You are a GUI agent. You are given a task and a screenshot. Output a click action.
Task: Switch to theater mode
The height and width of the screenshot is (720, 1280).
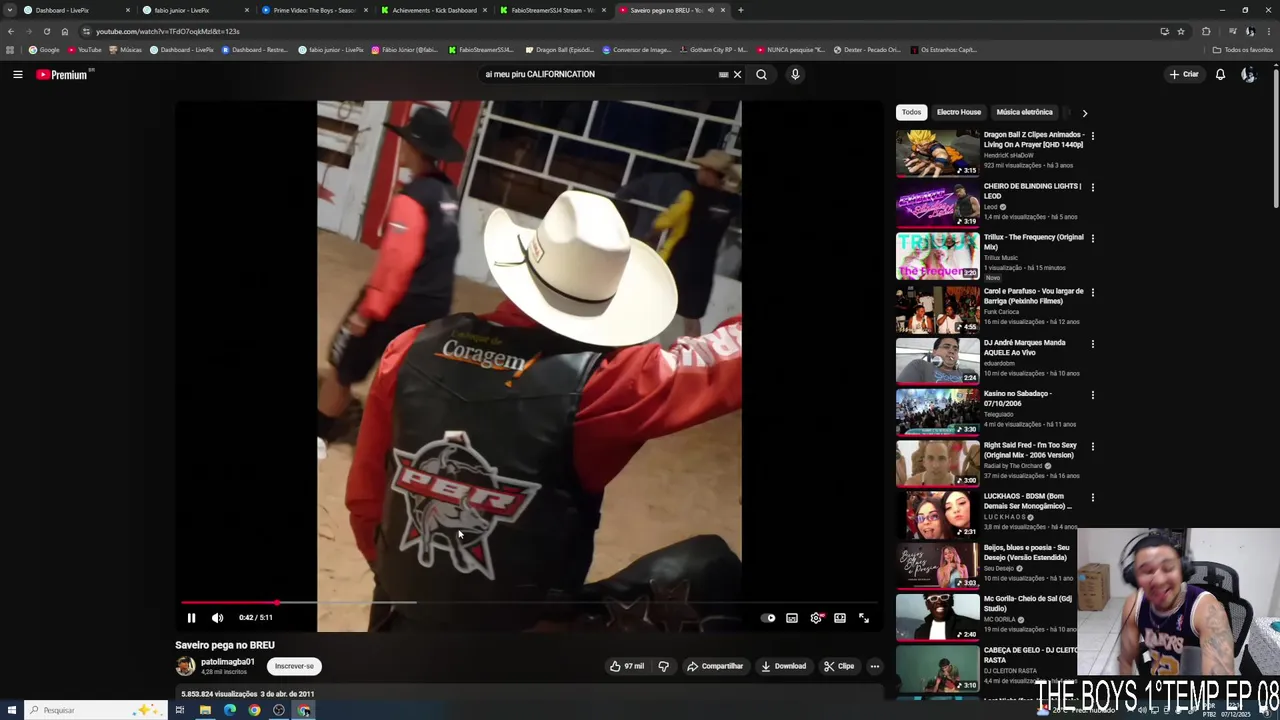click(840, 618)
